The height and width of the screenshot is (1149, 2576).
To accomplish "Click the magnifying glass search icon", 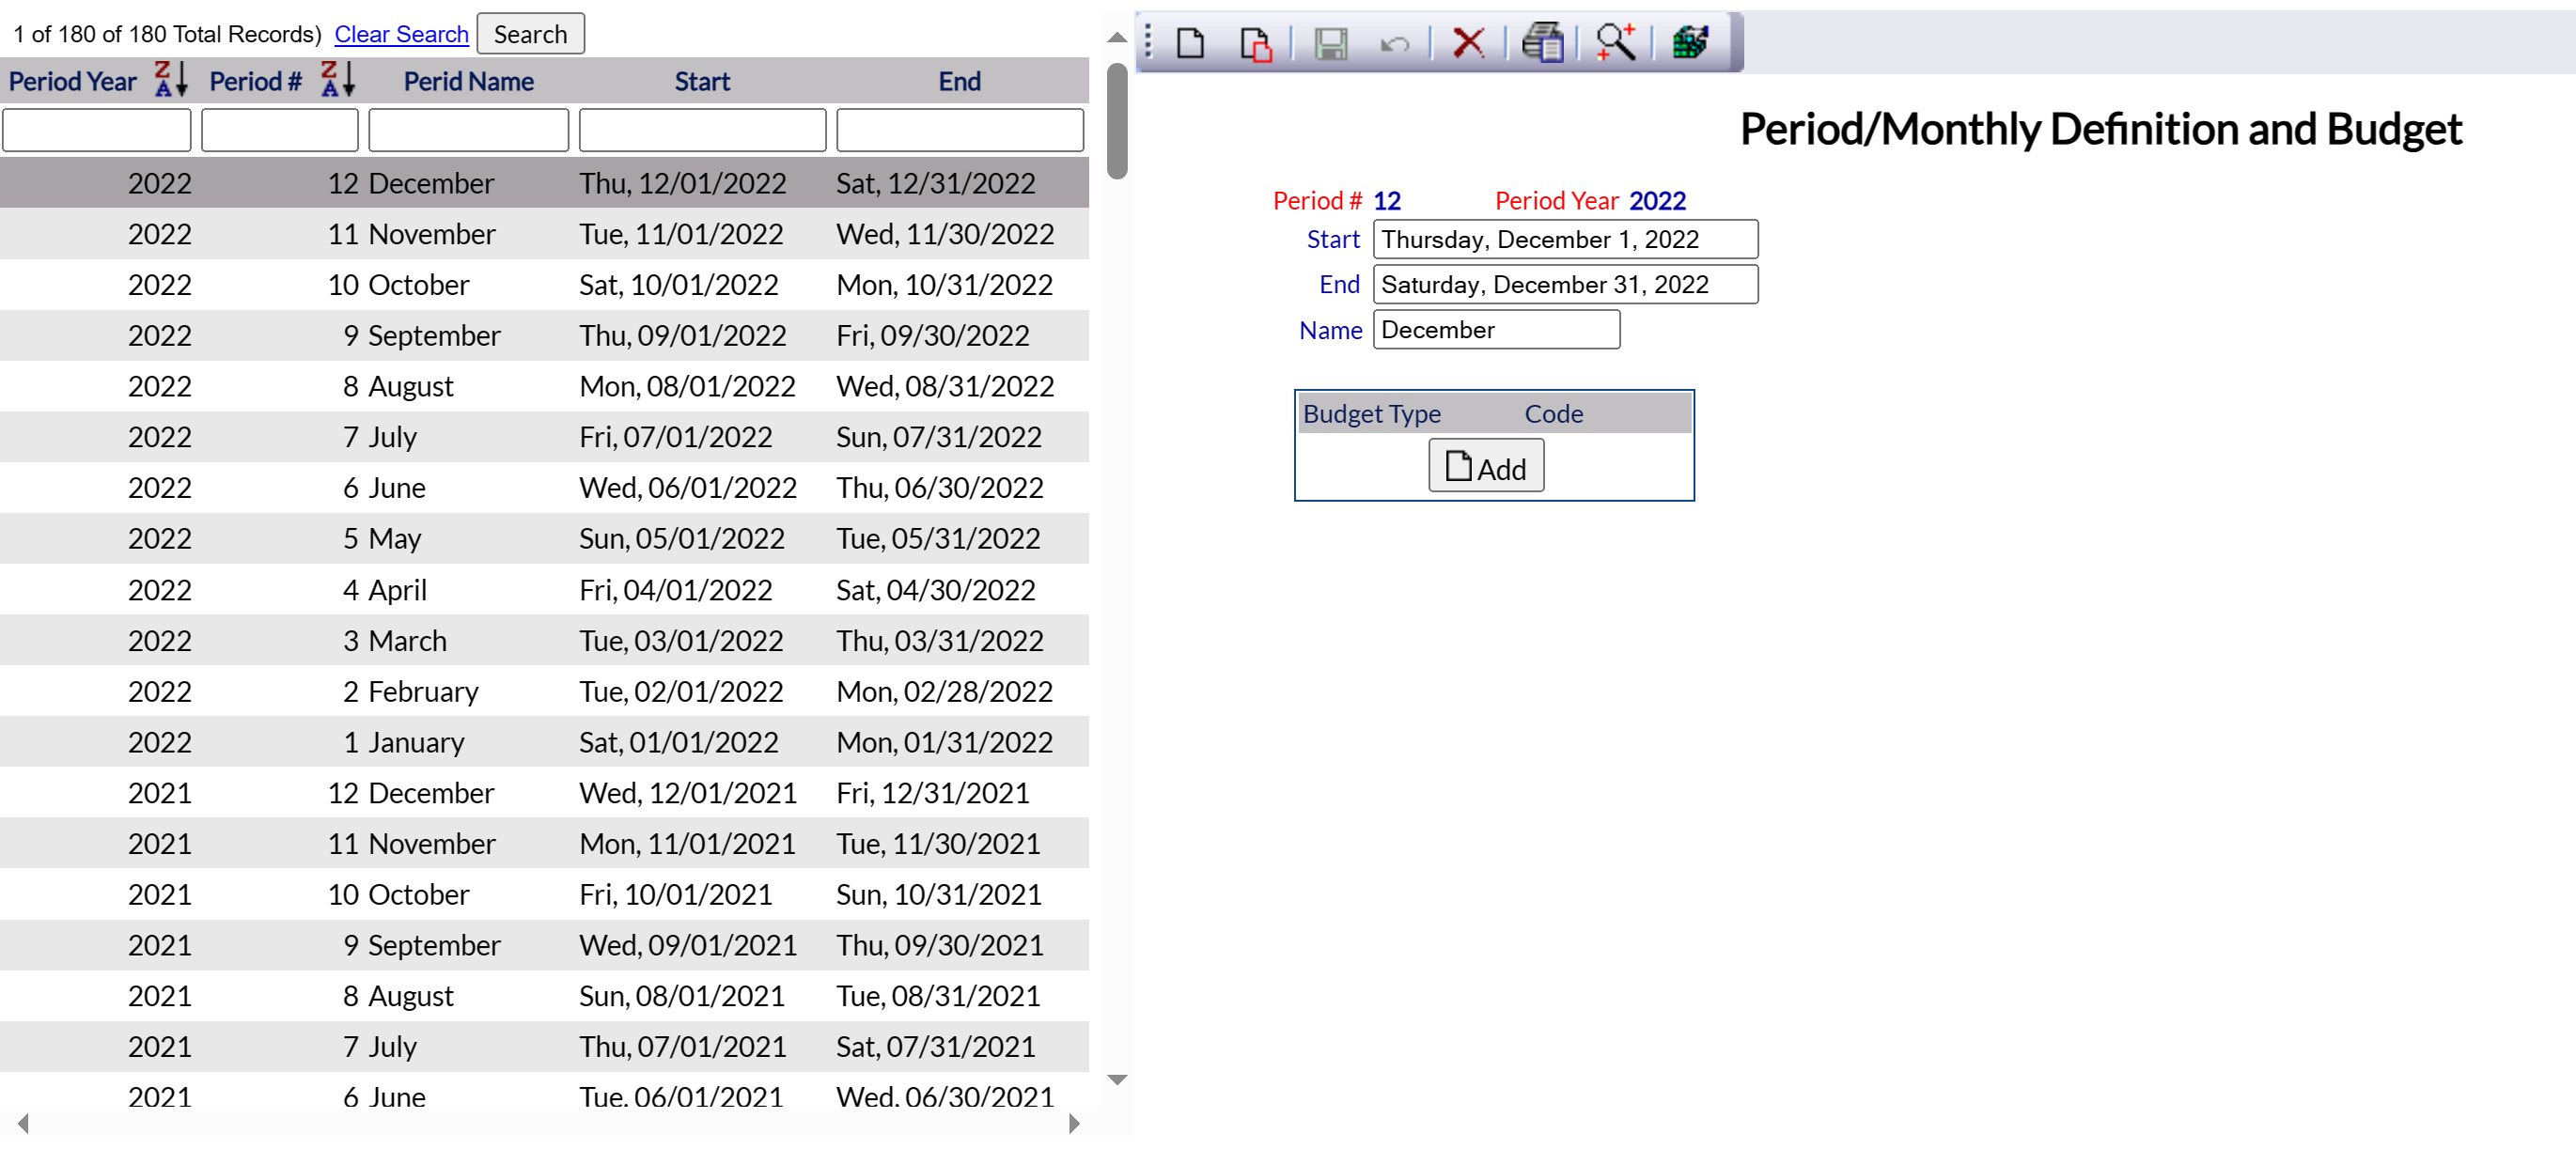I will (x=1615, y=43).
